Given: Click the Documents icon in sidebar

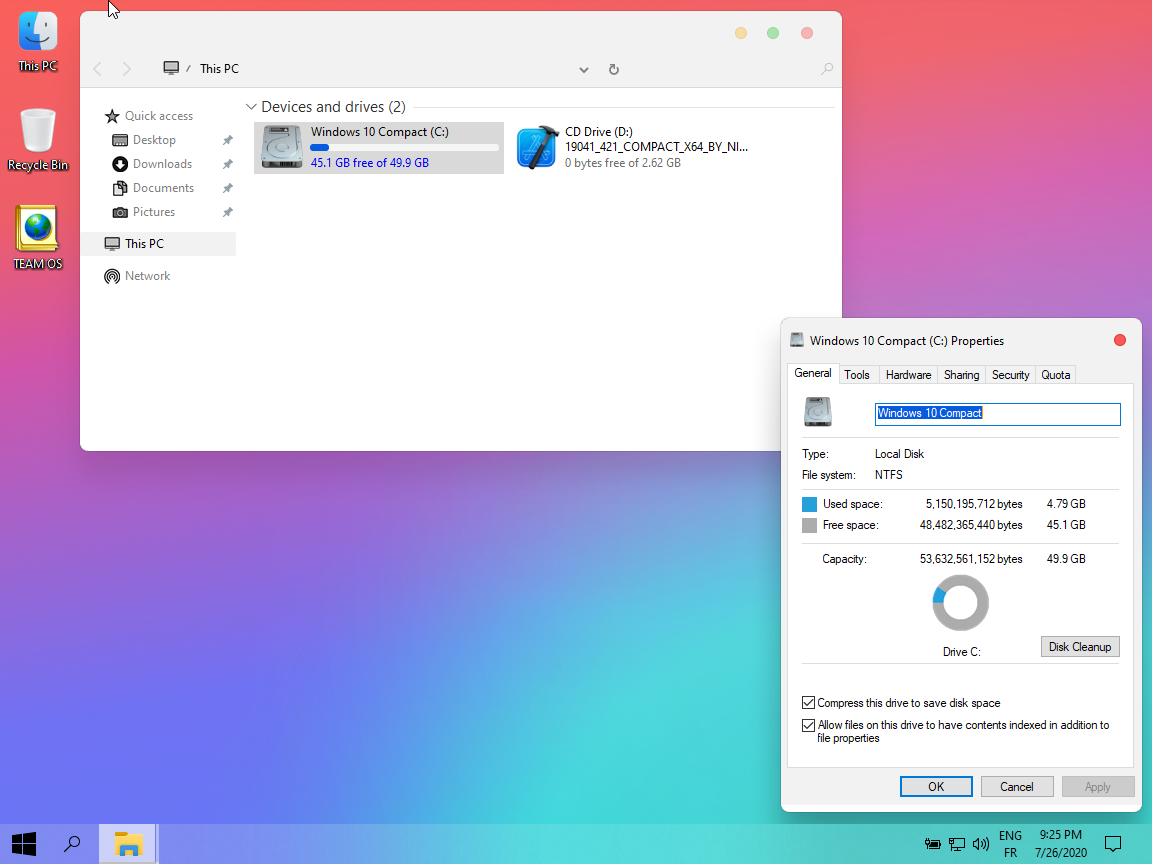Looking at the screenshot, I should coord(120,189).
